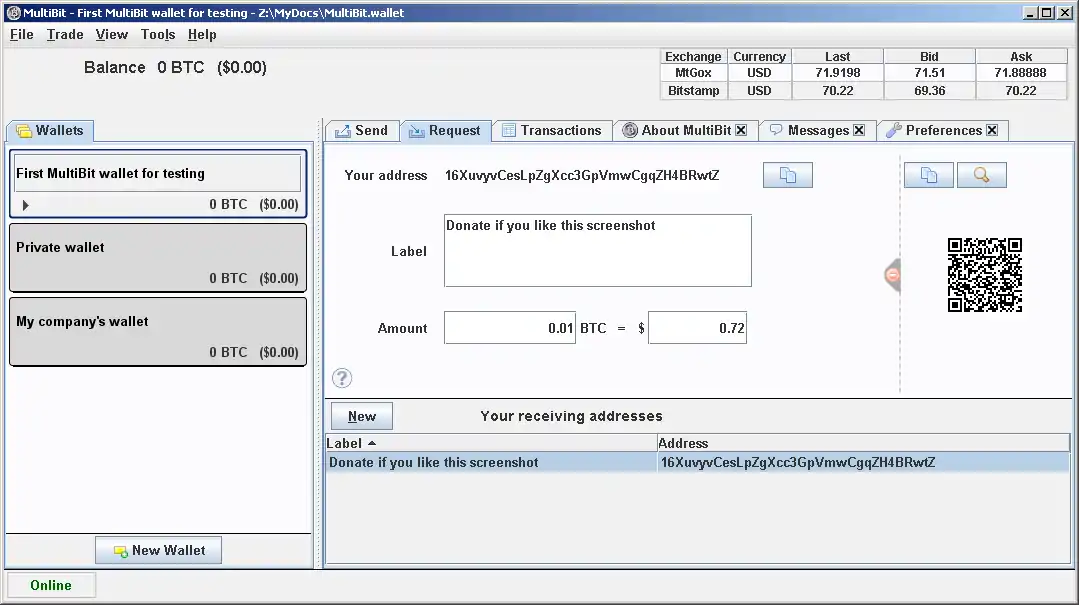The height and width of the screenshot is (605, 1079).
Task: Open the Transactions tab
Action: click(x=551, y=131)
